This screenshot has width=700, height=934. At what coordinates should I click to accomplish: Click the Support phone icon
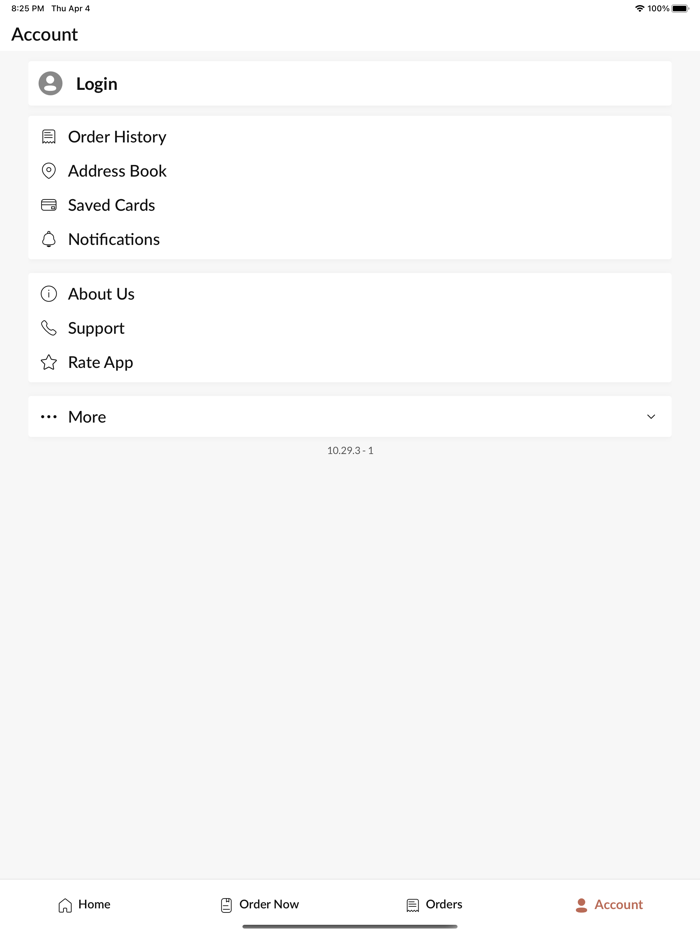tap(49, 328)
